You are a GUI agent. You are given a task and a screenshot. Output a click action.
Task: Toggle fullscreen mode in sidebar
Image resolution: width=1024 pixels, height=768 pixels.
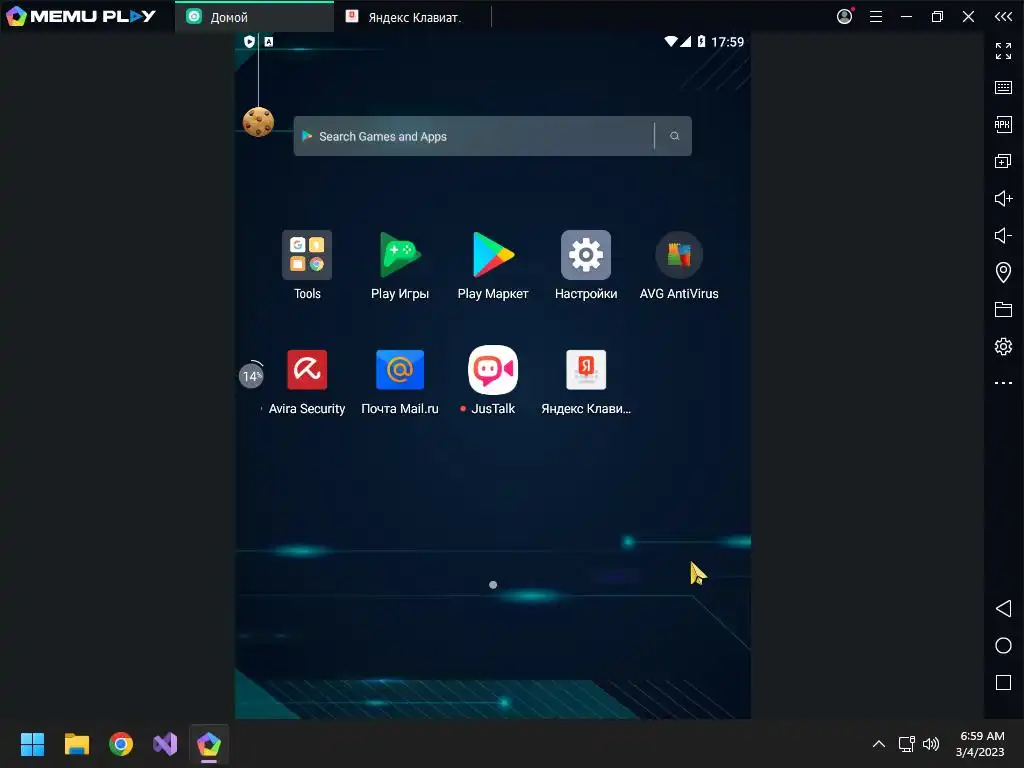[x=1003, y=51]
